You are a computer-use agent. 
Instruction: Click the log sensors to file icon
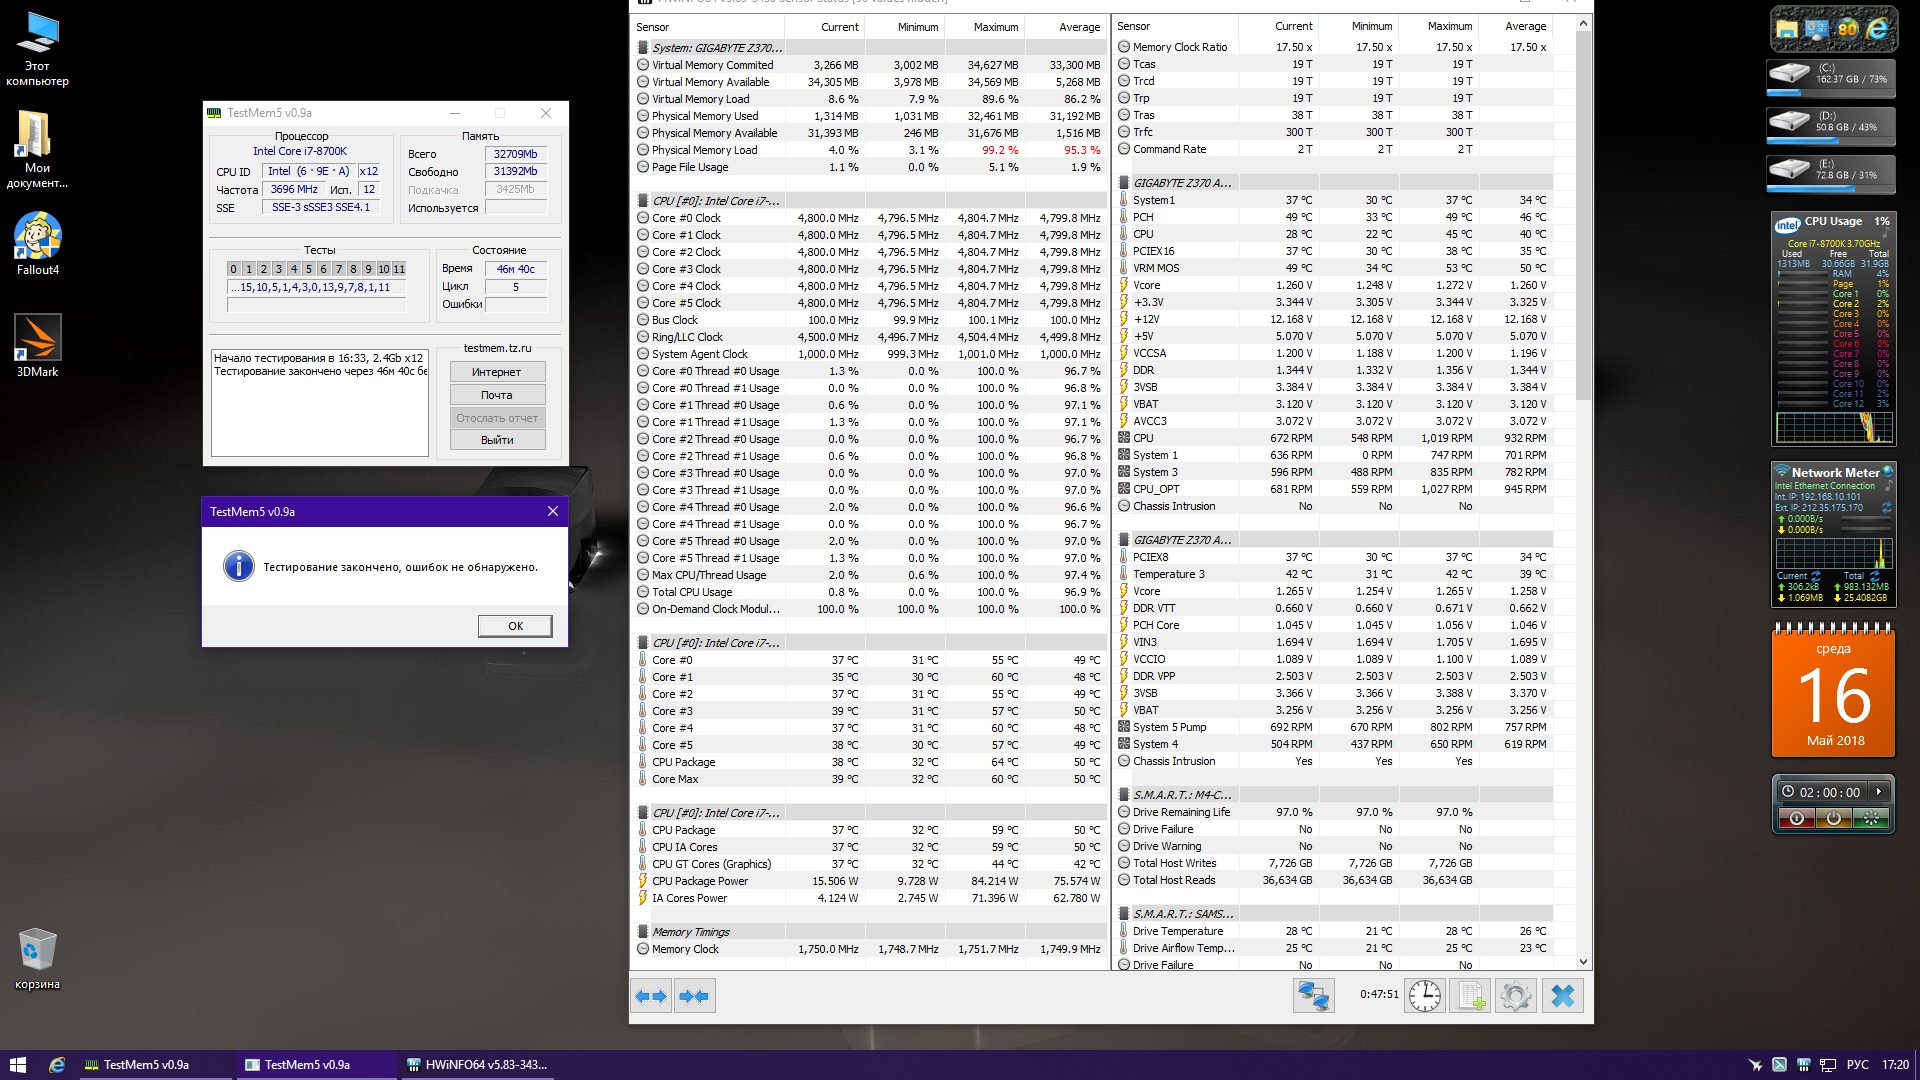1471,996
